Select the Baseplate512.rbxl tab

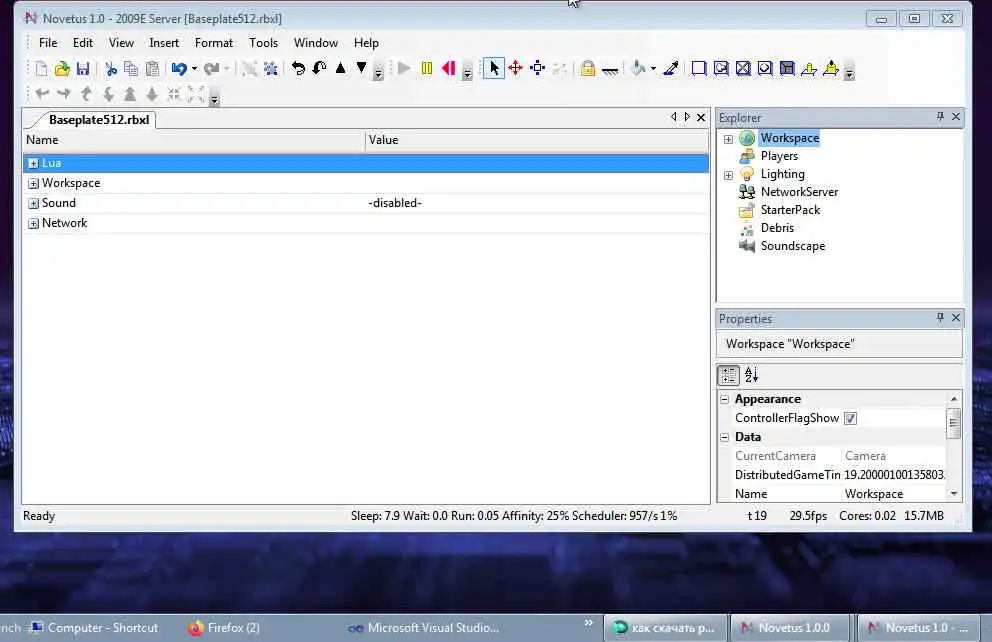pos(99,120)
